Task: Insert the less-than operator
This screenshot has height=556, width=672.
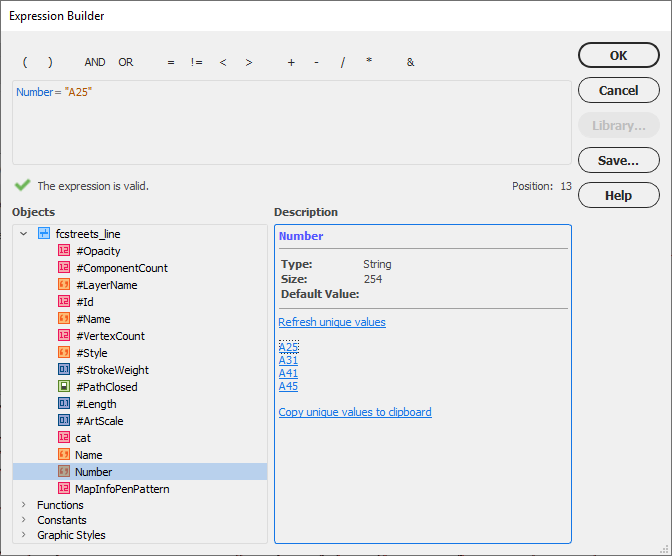Action: (223, 63)
